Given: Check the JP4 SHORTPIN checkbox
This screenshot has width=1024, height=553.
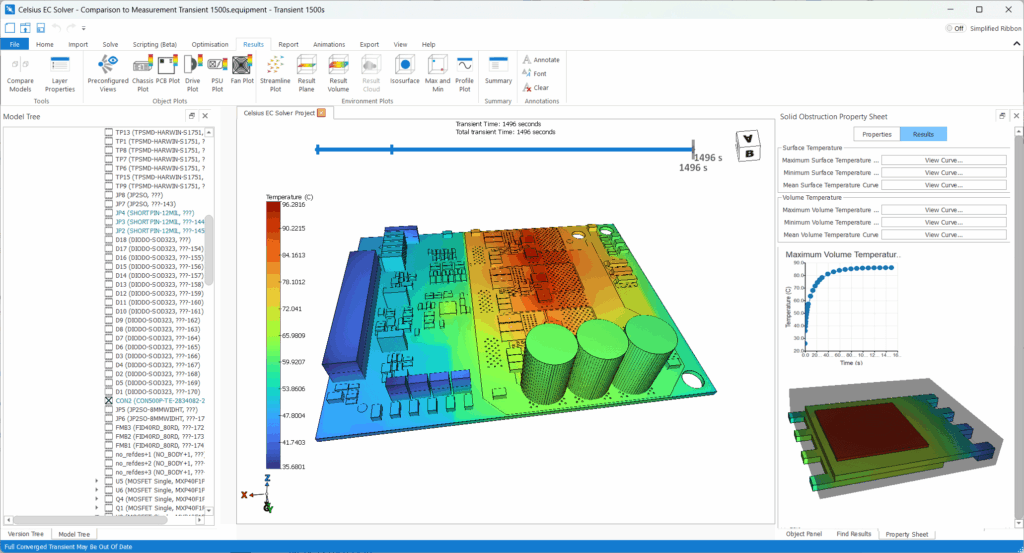Looking at the screenshot, I should pyautogui.click(x=109, y=213).
